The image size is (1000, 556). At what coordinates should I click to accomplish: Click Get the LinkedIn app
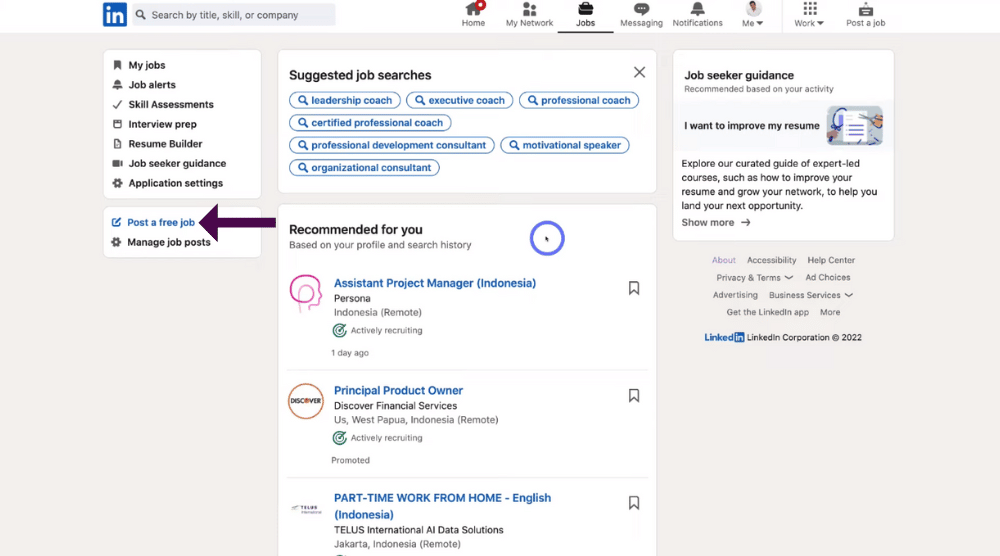[767, 312]
